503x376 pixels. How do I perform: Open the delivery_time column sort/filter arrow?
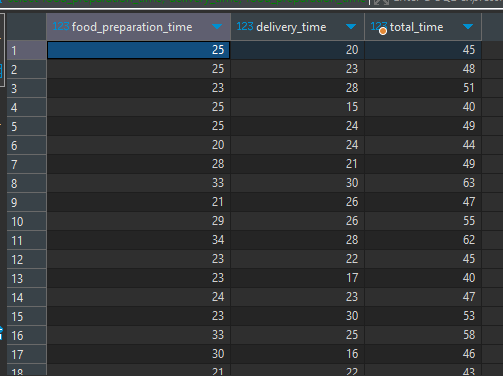pyautogui.click(x=351, y=27)
